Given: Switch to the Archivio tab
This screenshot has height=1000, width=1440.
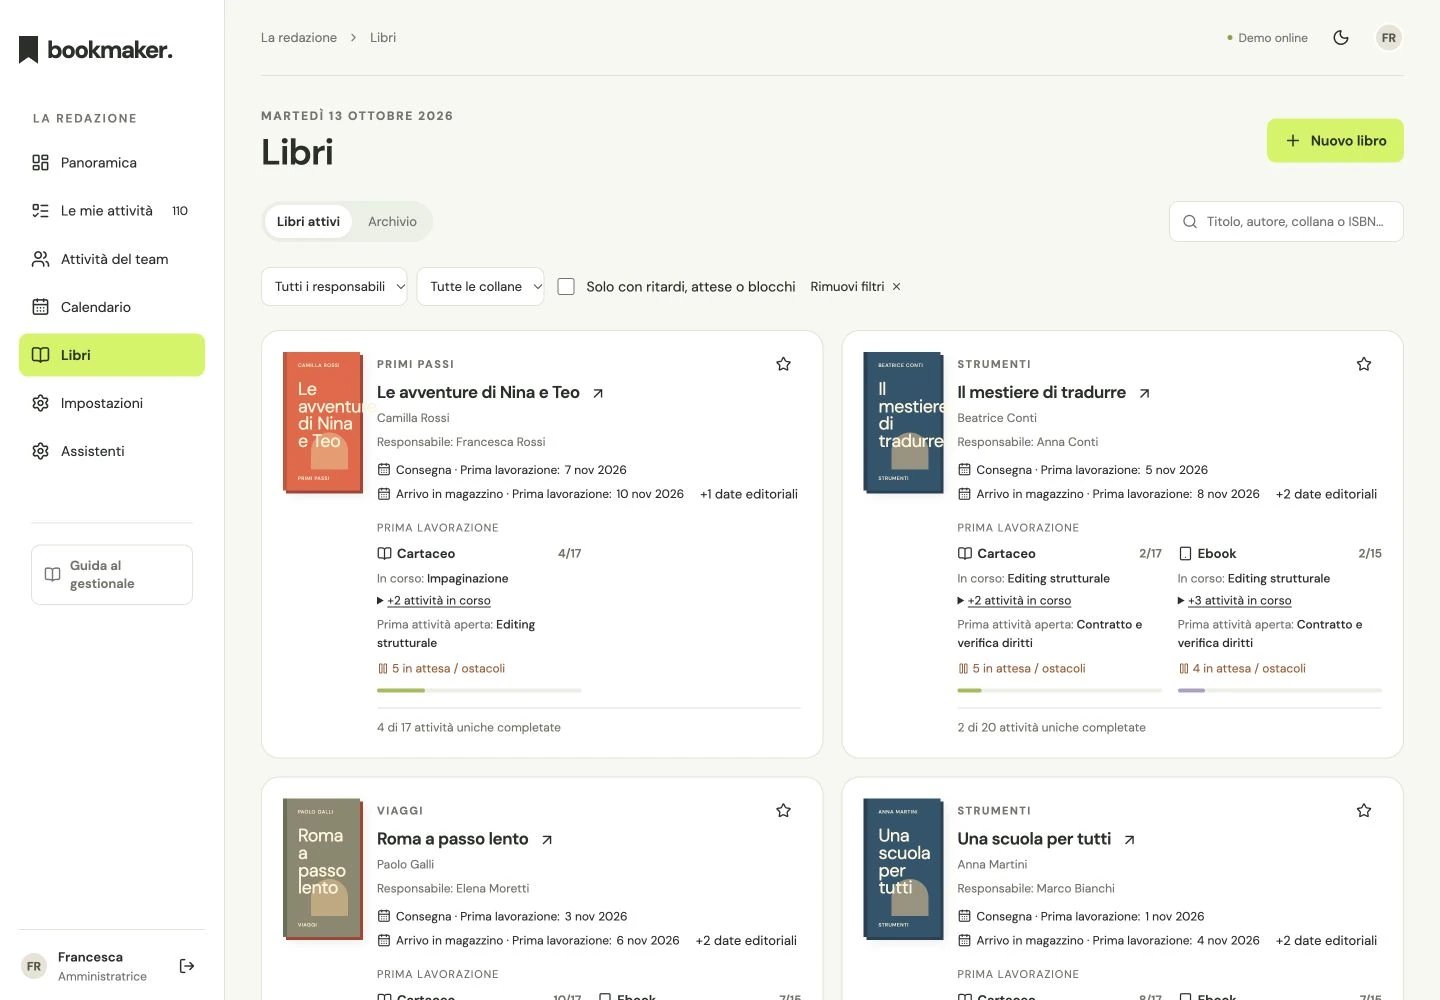Looking at the screenshot, I should [x=392, y=222].
